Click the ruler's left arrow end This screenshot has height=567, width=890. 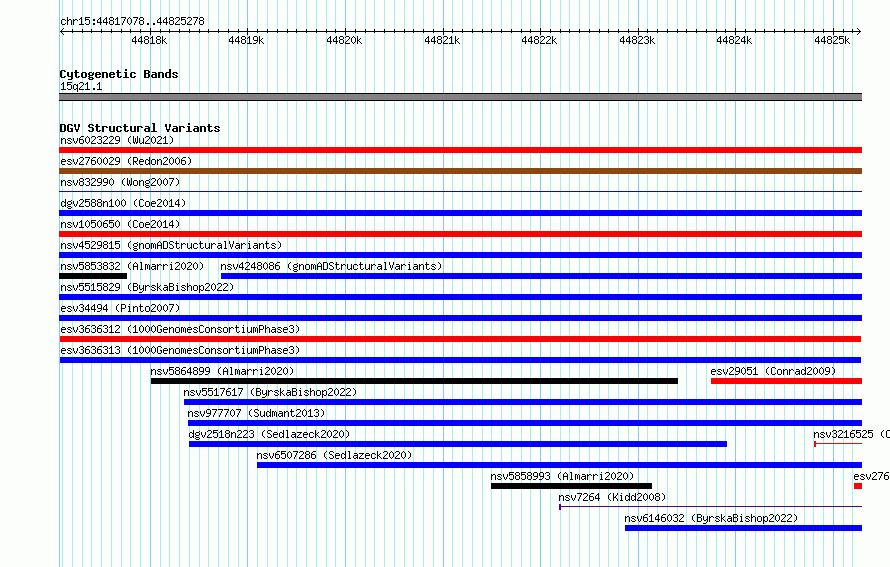coord(62,31)
